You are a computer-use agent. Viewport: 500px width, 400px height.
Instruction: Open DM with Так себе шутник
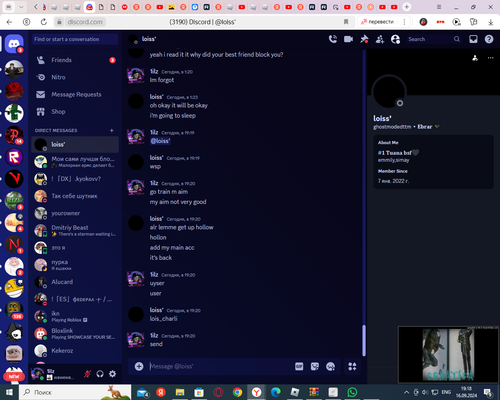click(75, 196)
